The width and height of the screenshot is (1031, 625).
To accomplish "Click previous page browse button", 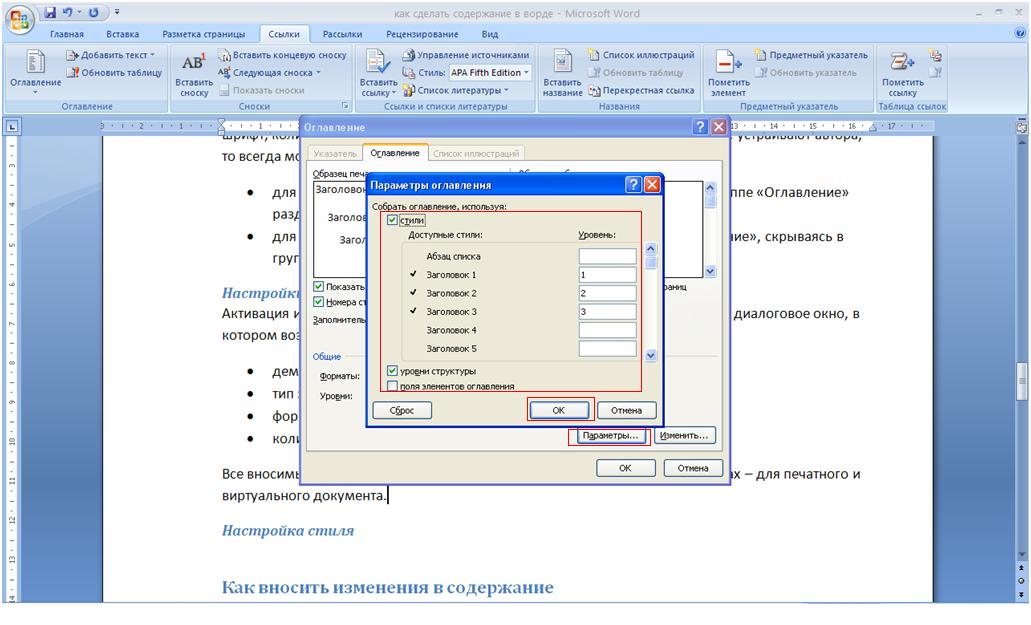I will point(1021,567).
